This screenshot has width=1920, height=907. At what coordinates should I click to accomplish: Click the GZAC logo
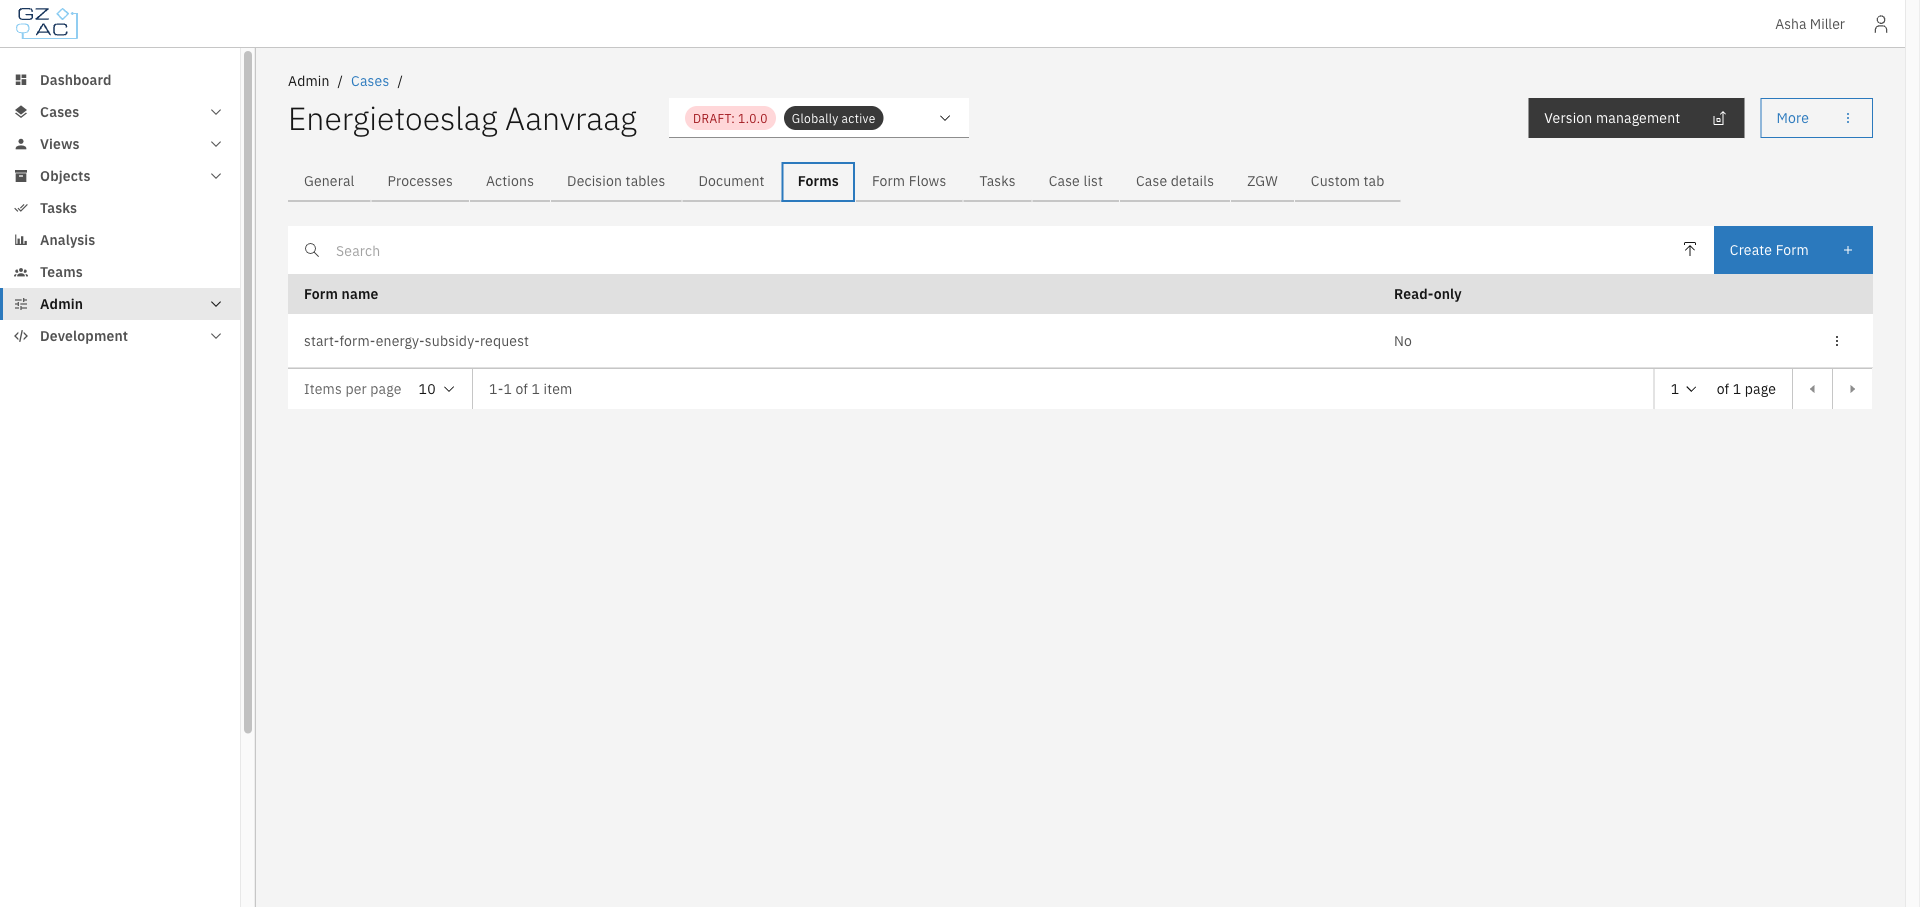pyautogui.click(x=47, y=23)
